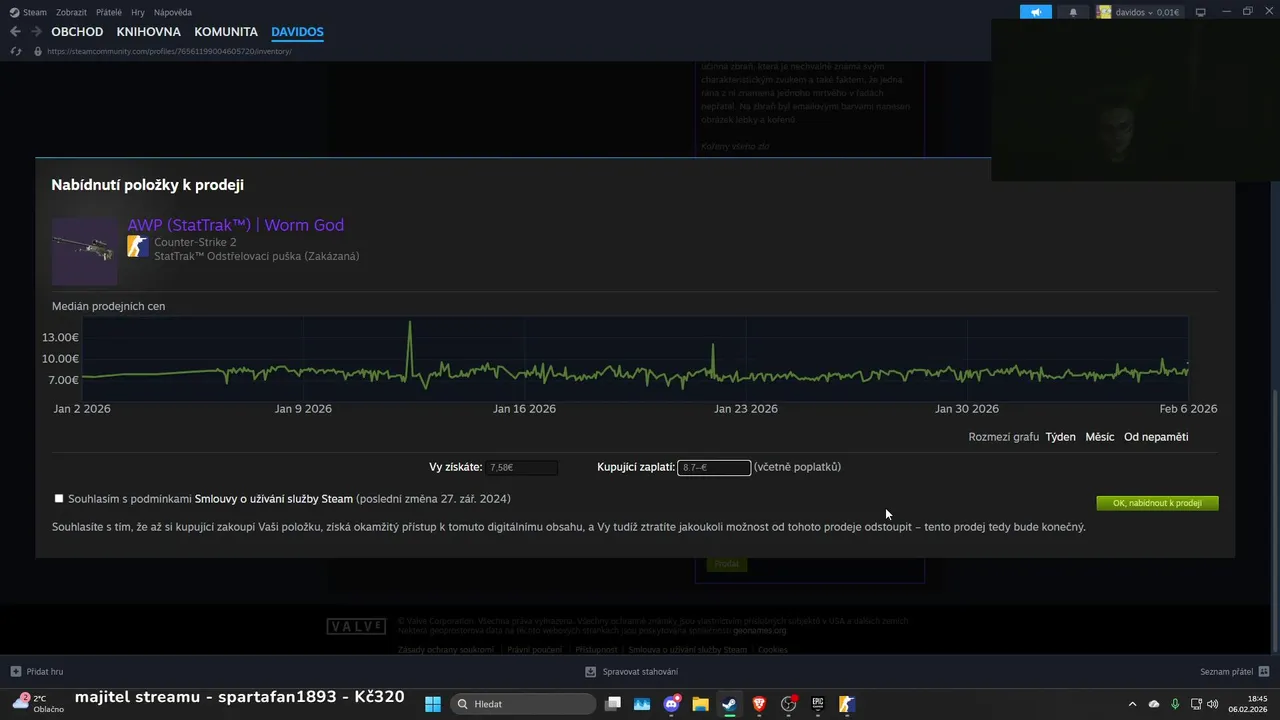The width and height of the screenshot is (1280, 720).
Task: Set graph range to Od nepaměti
Action: pyautogui.click(x=1156, y=437)
